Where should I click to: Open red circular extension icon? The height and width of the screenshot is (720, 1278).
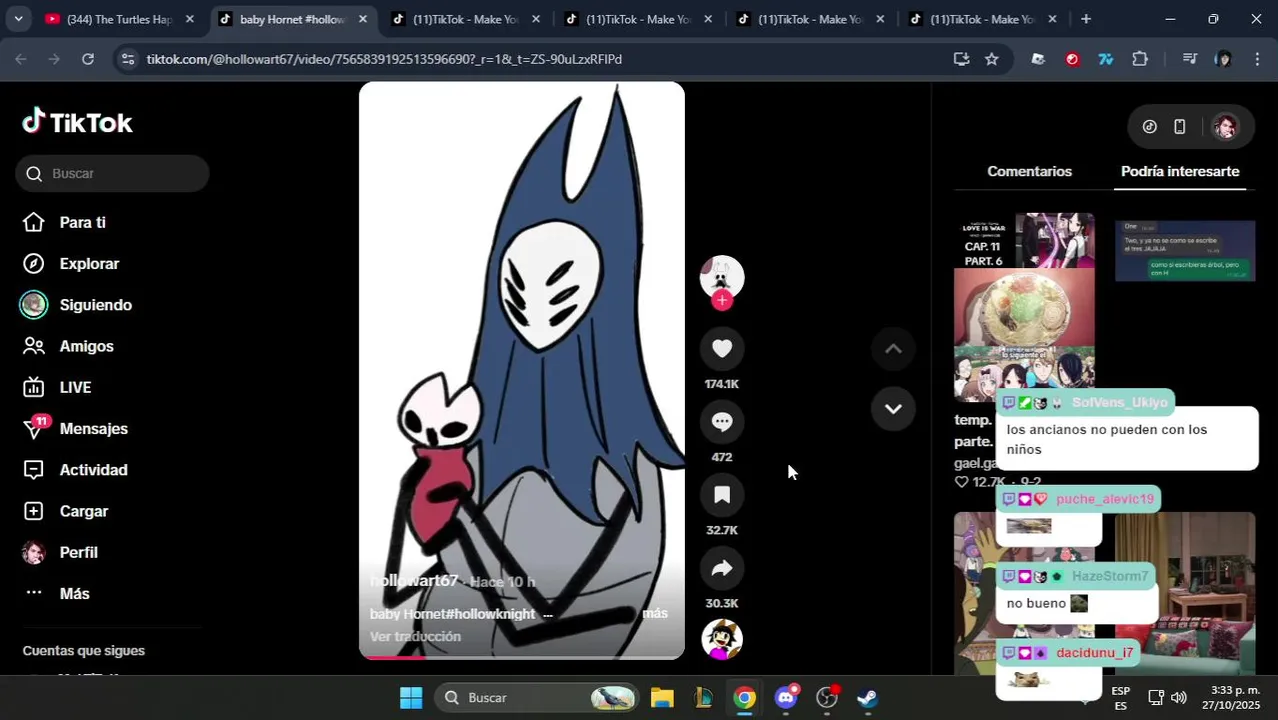click(x=1072, y=59)
